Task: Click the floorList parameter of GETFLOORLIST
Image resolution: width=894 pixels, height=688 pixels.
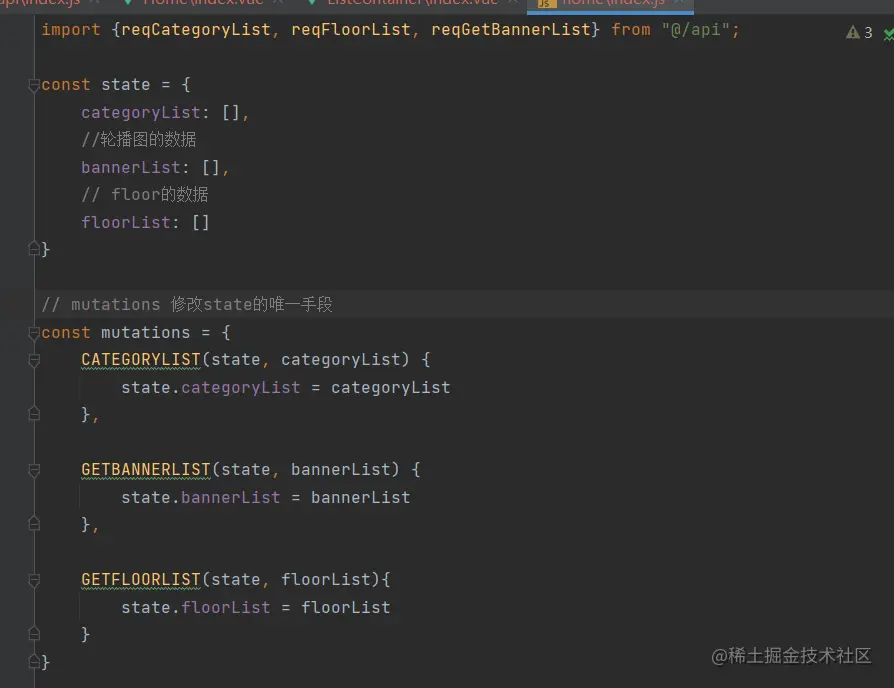Action: point(326,580)
